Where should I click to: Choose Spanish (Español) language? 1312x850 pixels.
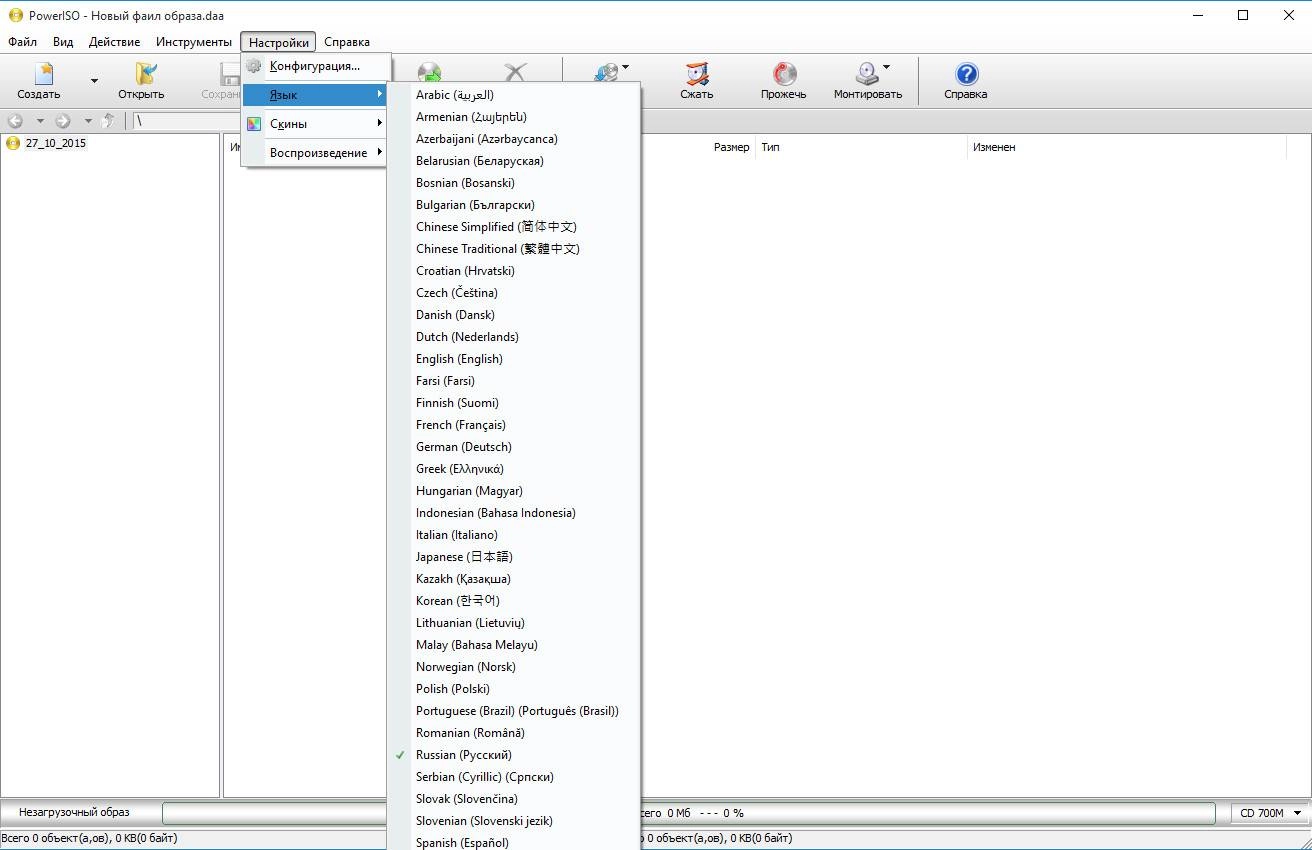pos(513,842)
